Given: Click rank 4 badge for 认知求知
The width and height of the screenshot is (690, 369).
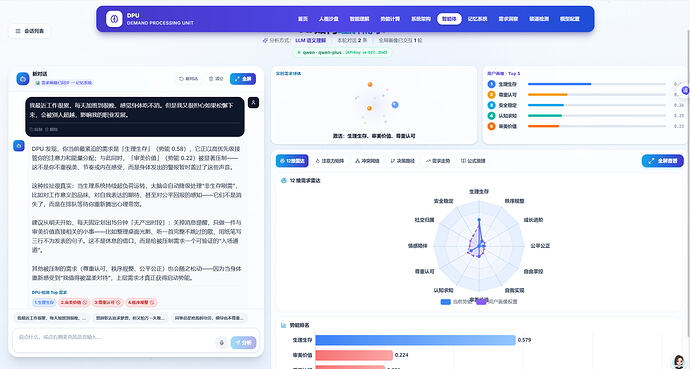Looking at the screenshot, I should pos(492,116).
